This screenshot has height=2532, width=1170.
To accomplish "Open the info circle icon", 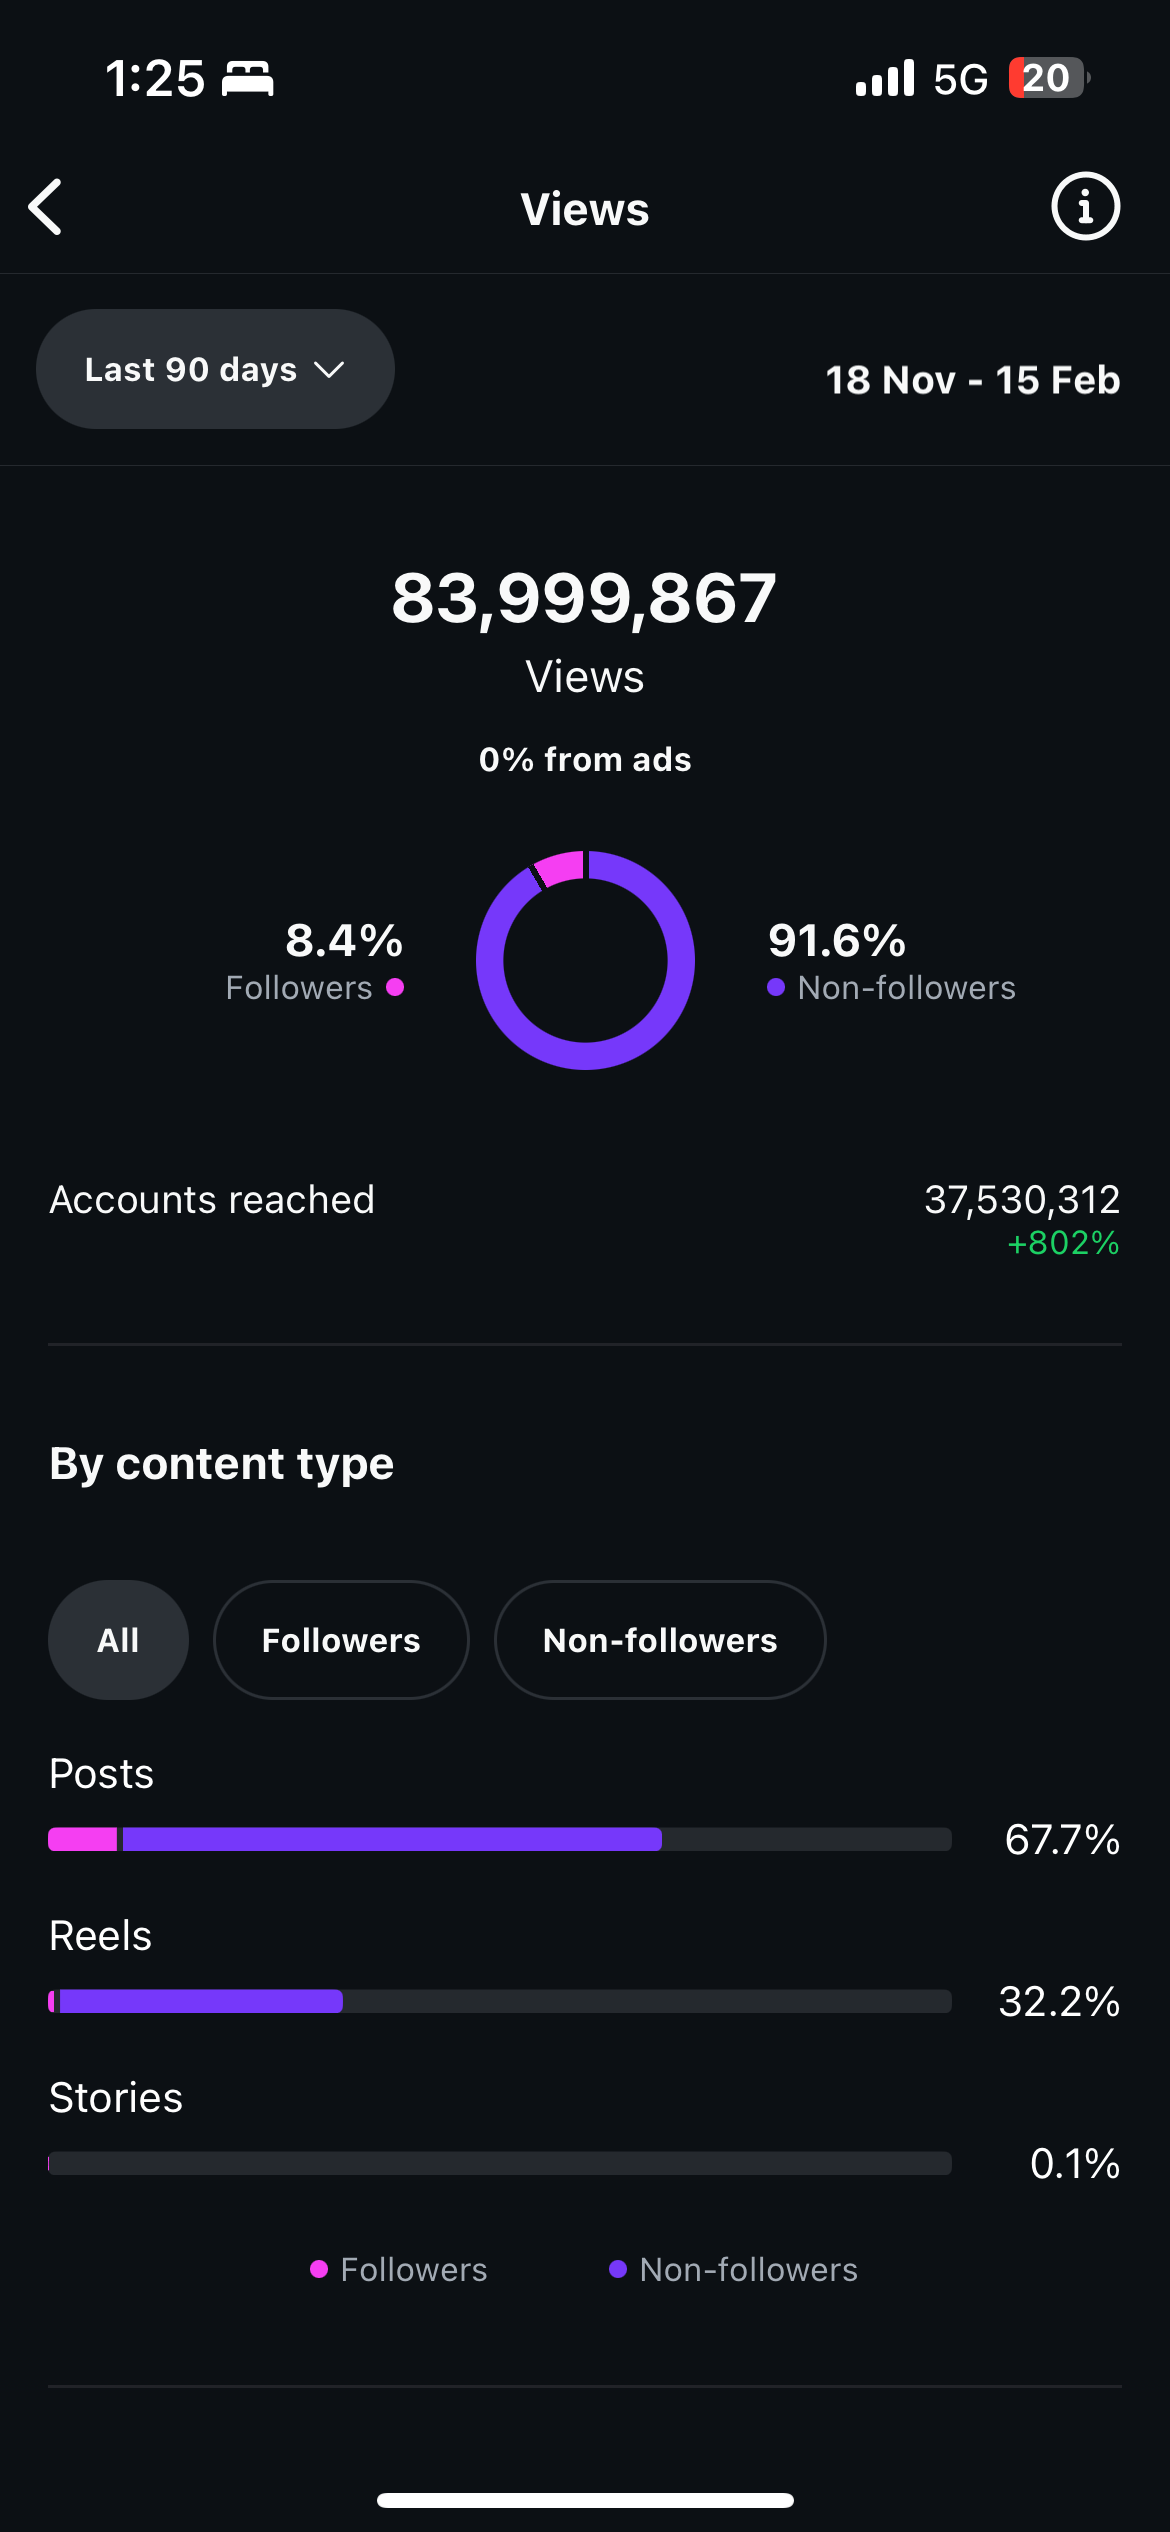I will pos(1085,207).
